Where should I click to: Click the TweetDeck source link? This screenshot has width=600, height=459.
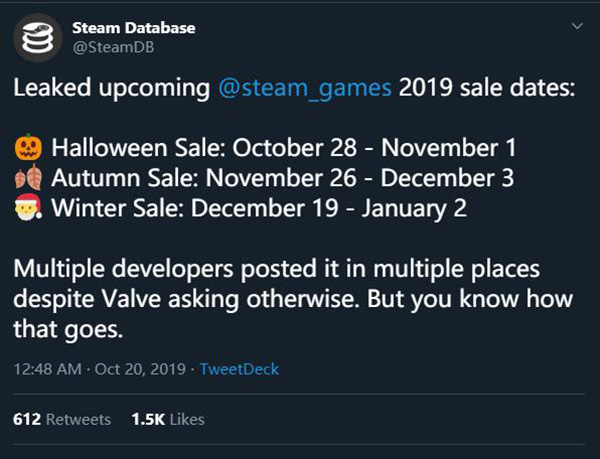pyautogui.click(x=239, y=369)
